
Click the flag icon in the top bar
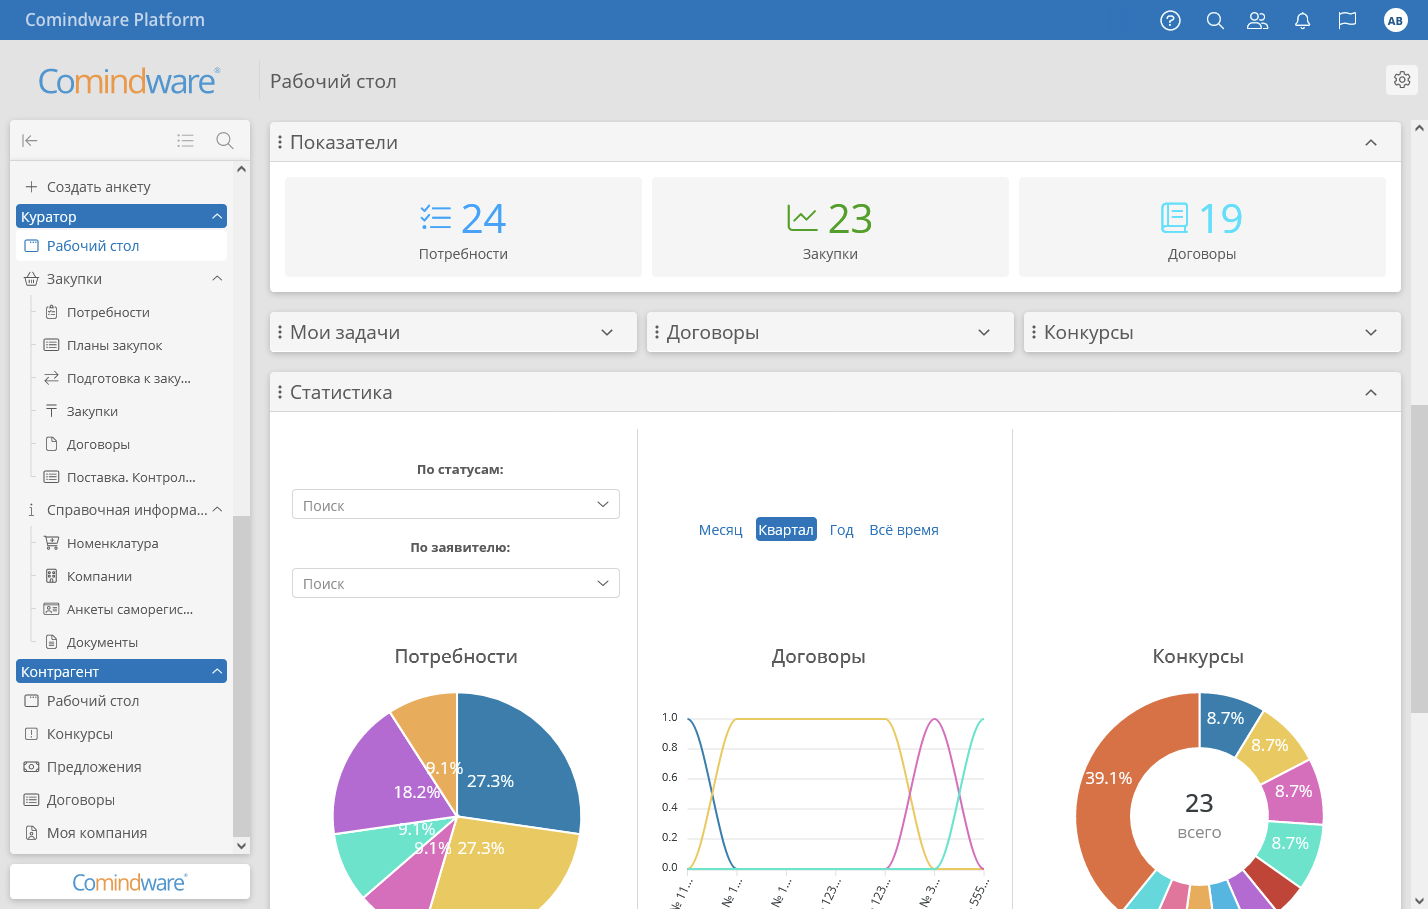pyautogui.click(x=1347, y=20)
